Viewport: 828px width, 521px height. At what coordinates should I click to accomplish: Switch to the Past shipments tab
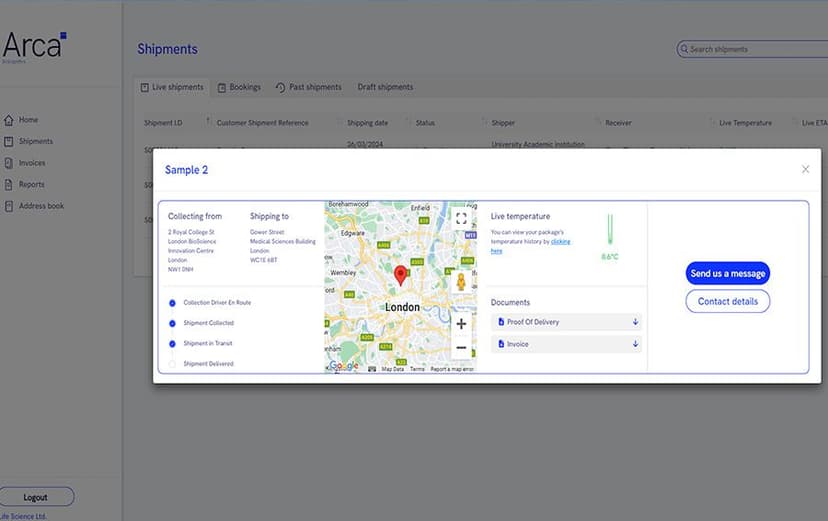tap(309, 87)
